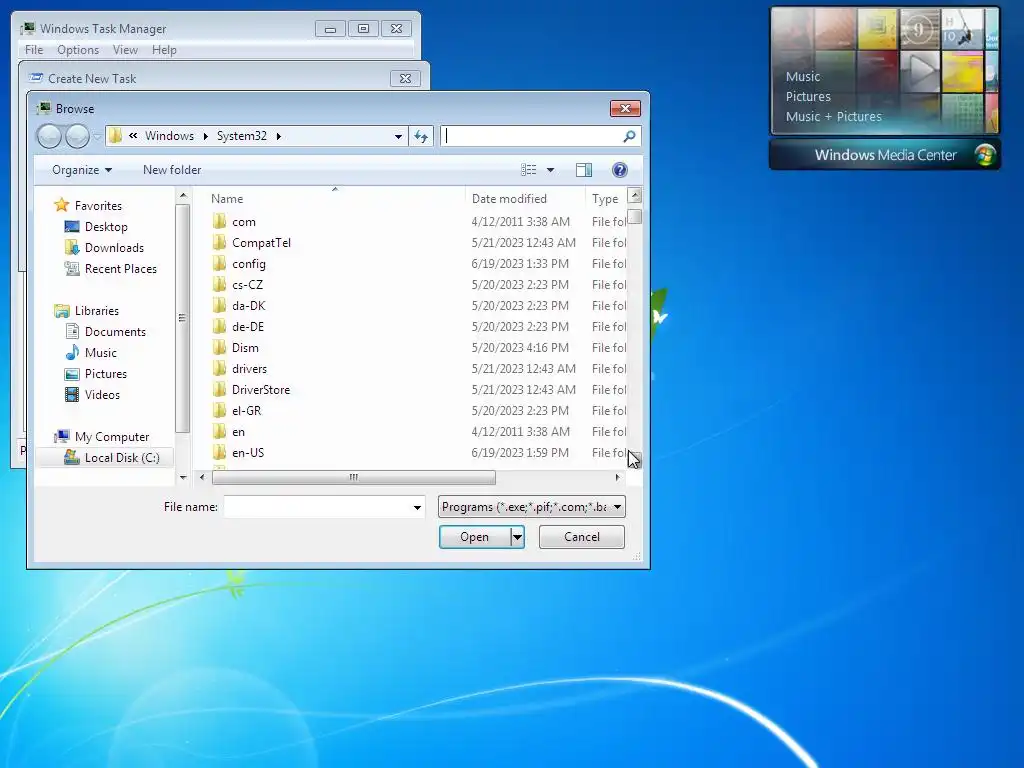This screenshot has width=1024, height=768.
Task: Expand the address bar history dropdown
Action: [x=398, y=136]
